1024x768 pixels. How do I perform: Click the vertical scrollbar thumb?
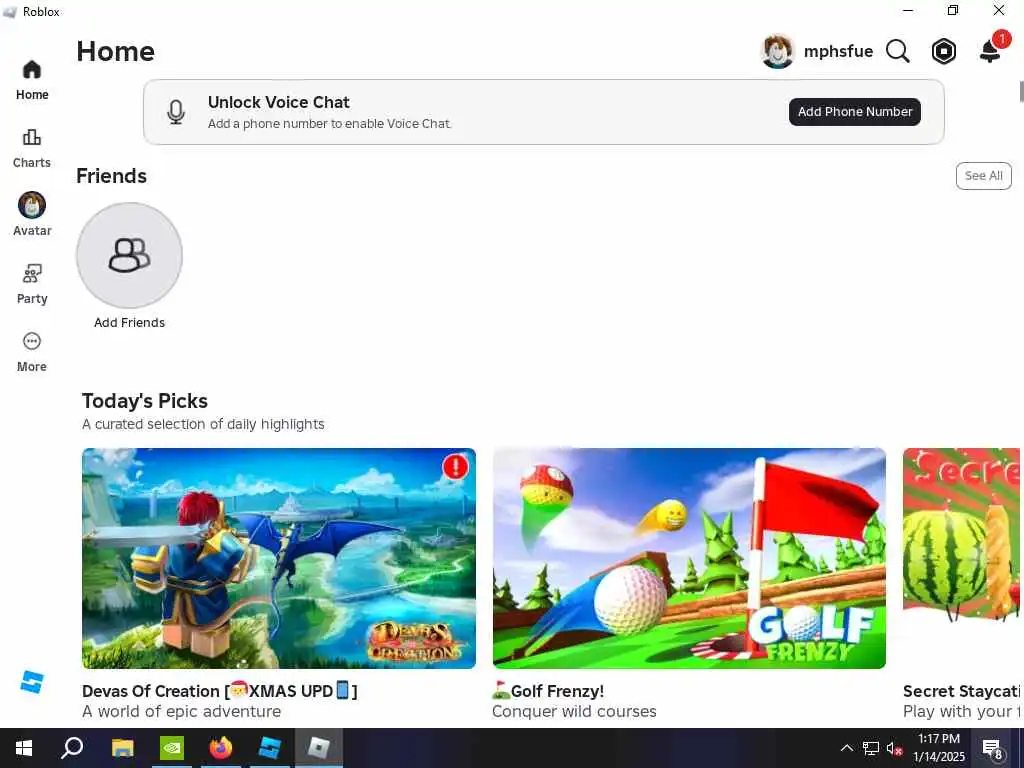pos(1021,91)
